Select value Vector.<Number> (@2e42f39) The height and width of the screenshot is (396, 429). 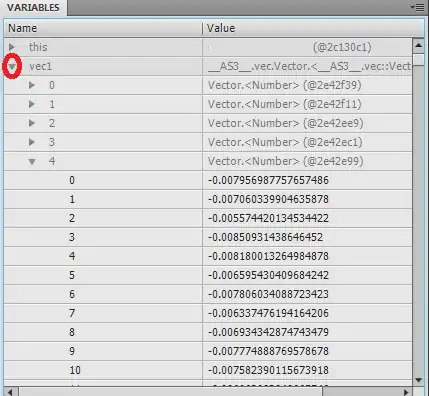point(285,85)
